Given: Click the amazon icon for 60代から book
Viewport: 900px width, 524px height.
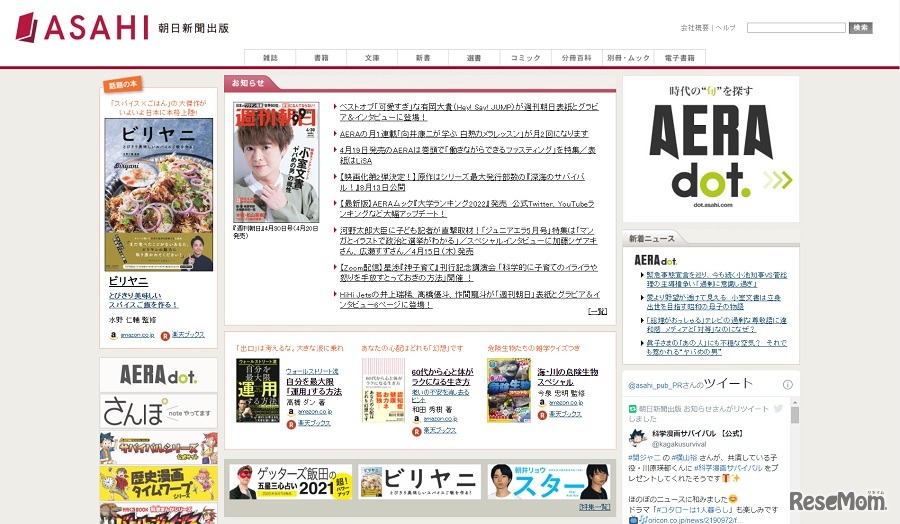Looking at the screenshot, I should (417, 420).
